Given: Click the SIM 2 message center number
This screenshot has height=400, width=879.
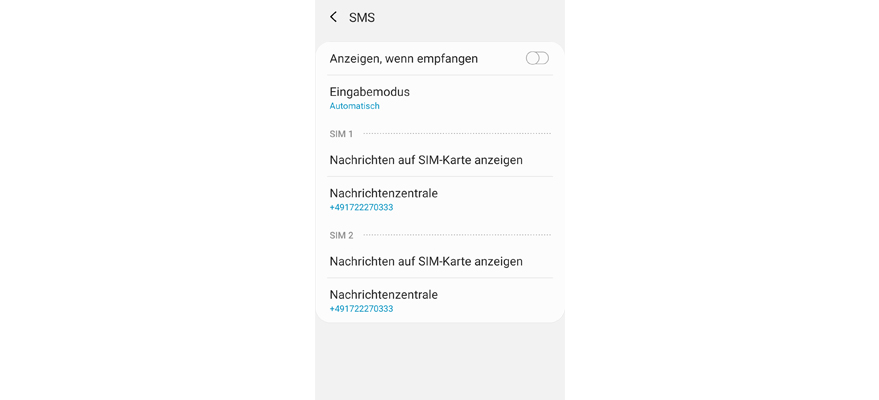Looking at the screenshot, I should [361, 309].
